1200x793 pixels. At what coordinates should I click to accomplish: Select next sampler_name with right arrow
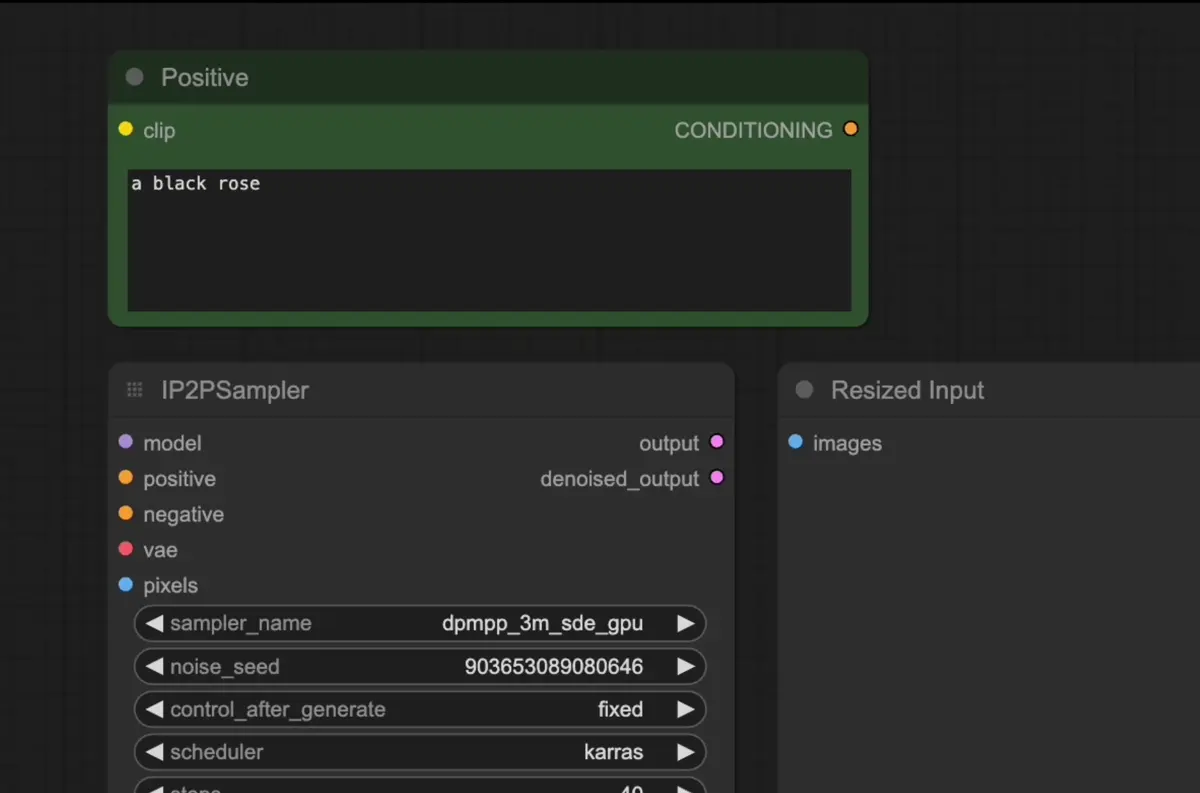[685, 623]
